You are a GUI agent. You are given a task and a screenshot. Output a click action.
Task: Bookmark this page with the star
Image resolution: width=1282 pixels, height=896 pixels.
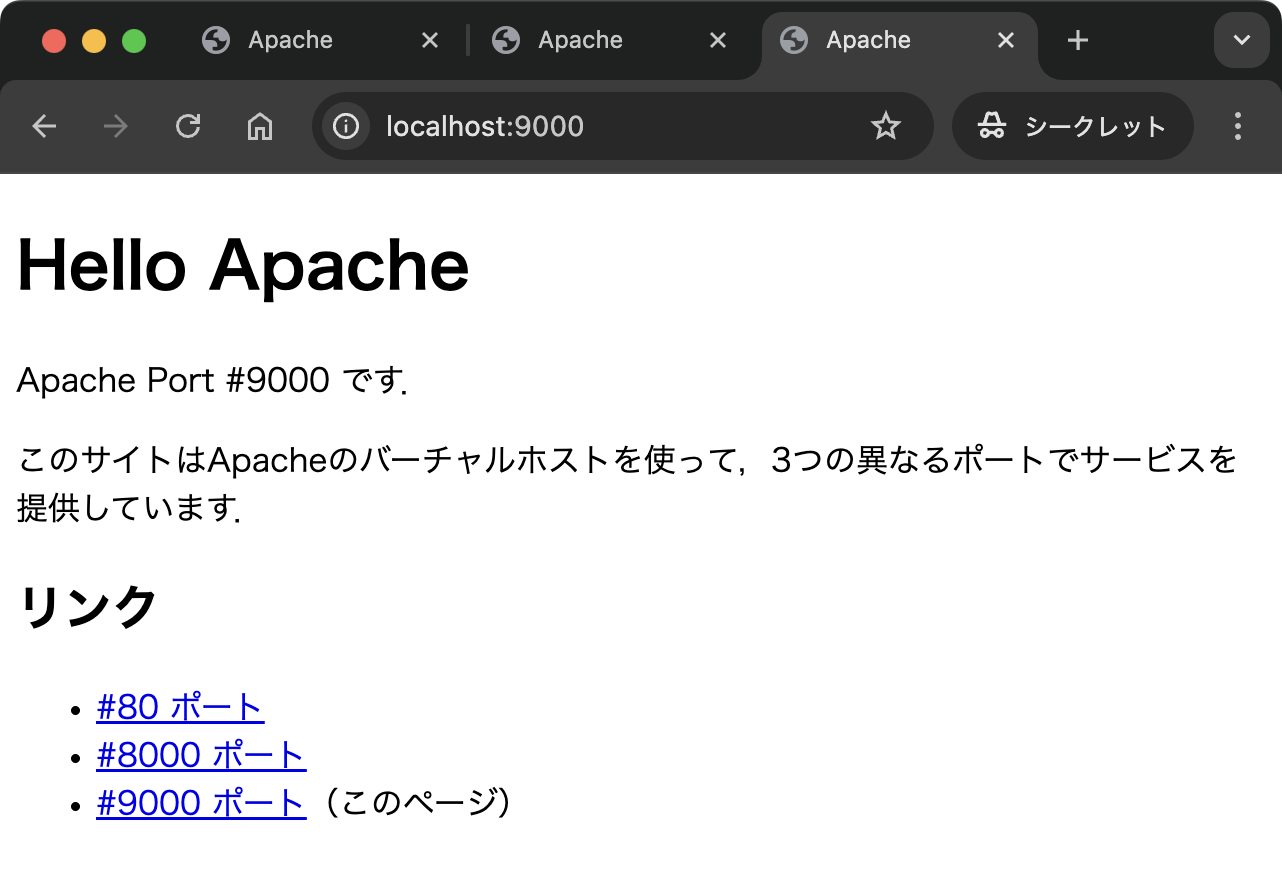(885, 126)
